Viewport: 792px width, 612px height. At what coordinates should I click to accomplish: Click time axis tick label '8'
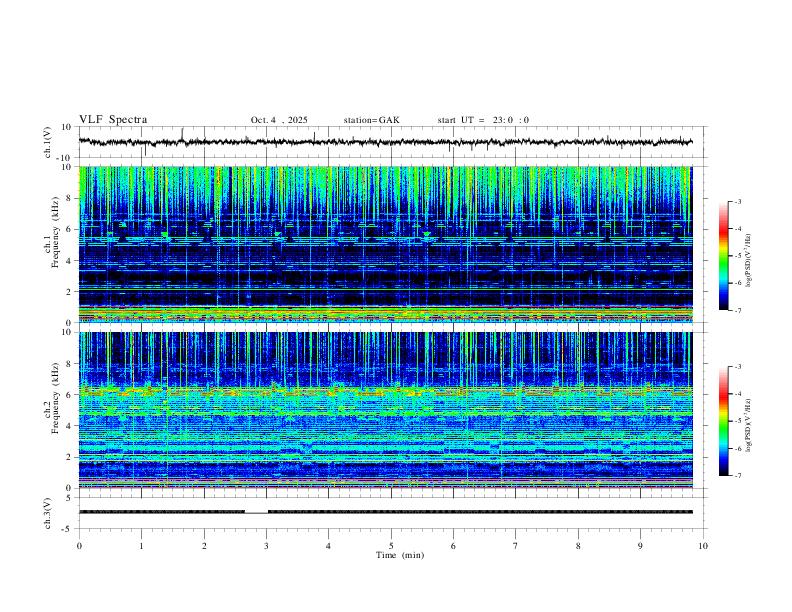click(x=578, y=546)
